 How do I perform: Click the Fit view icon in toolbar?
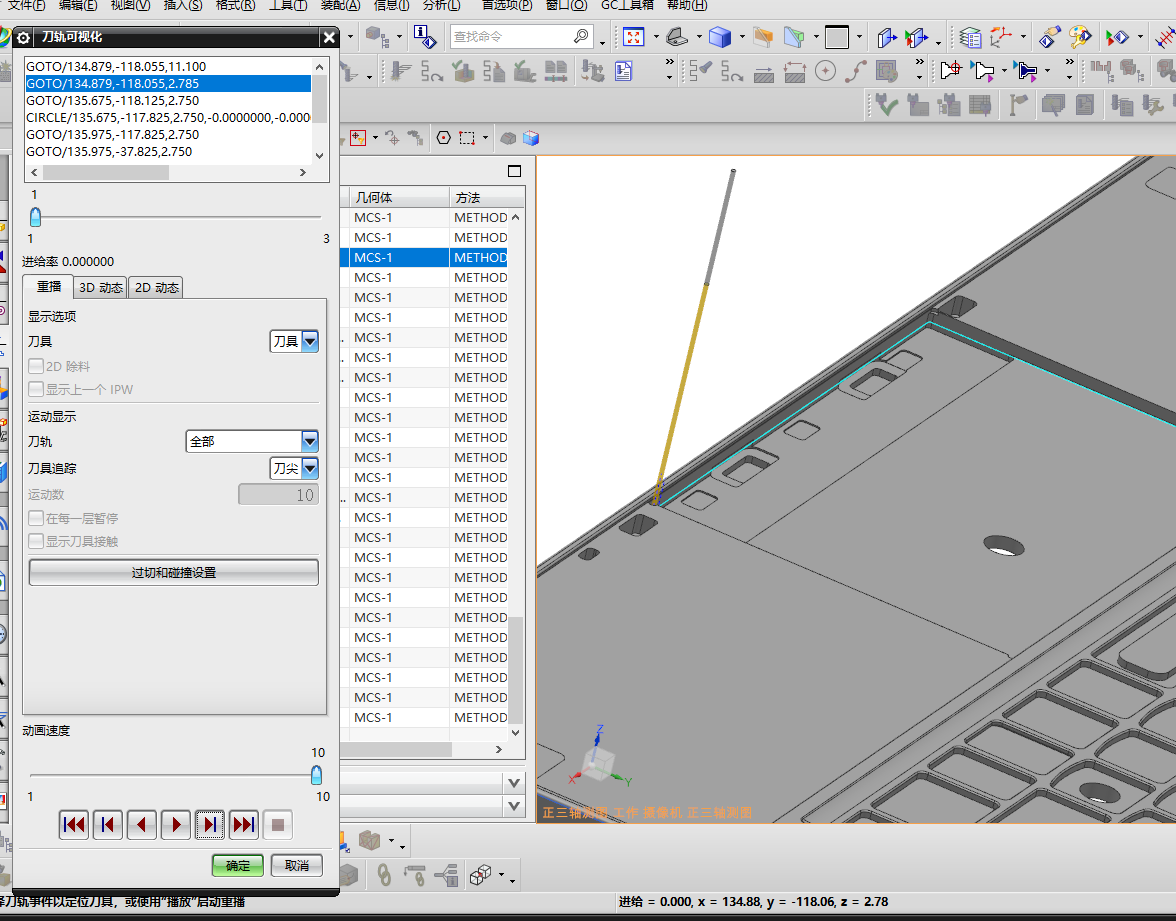[633, 37]
